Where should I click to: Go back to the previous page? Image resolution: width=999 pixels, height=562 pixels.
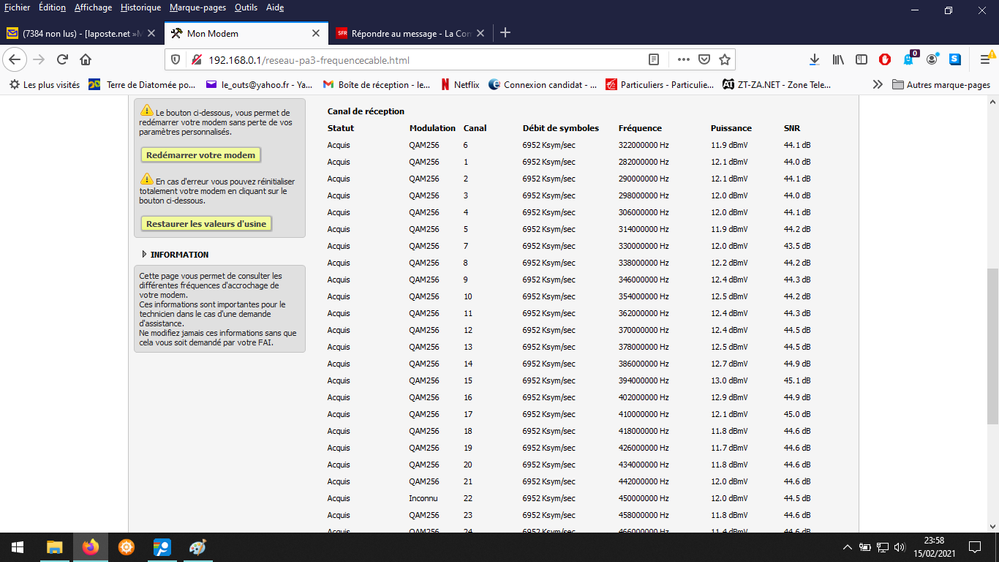pyautogui.click(x=15, y=60)
